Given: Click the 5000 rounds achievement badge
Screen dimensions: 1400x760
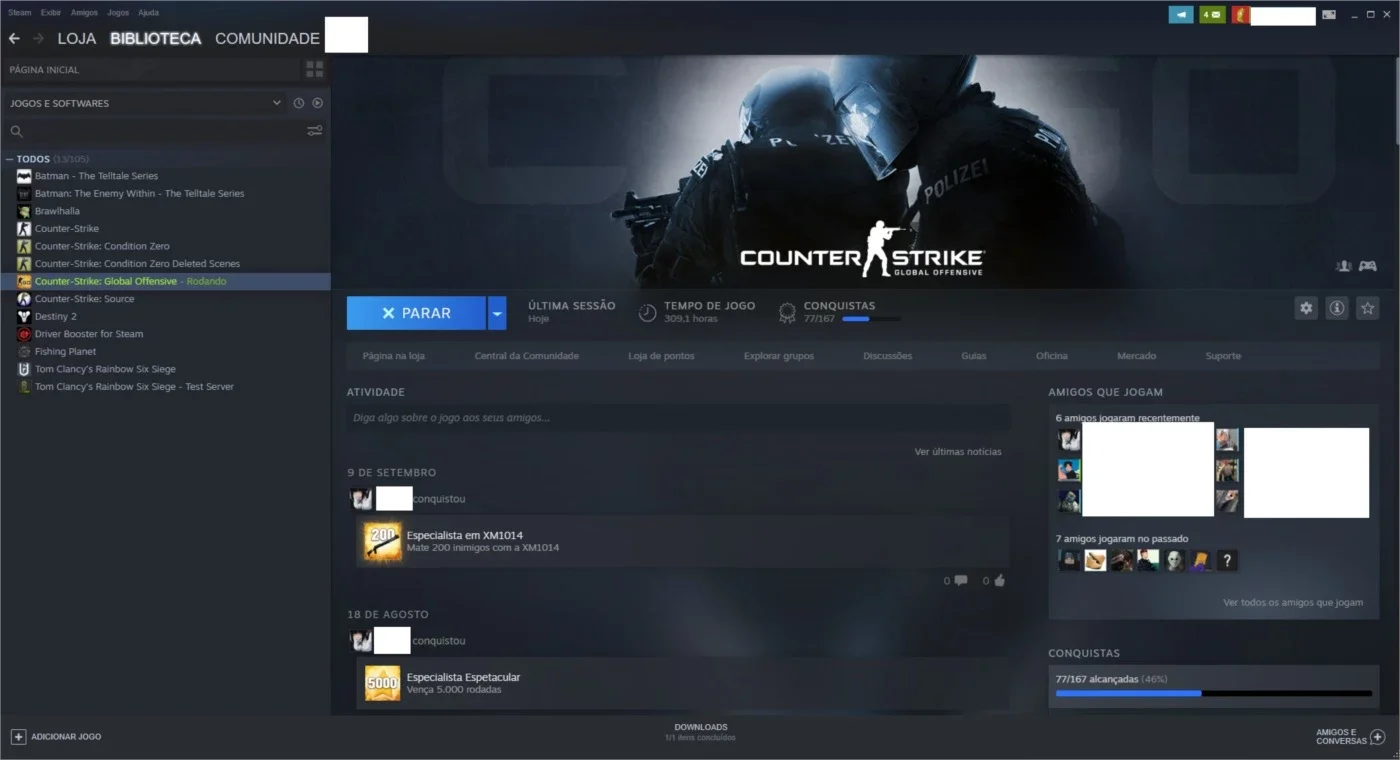Looking at the screenshot, I should click(383, 683).
